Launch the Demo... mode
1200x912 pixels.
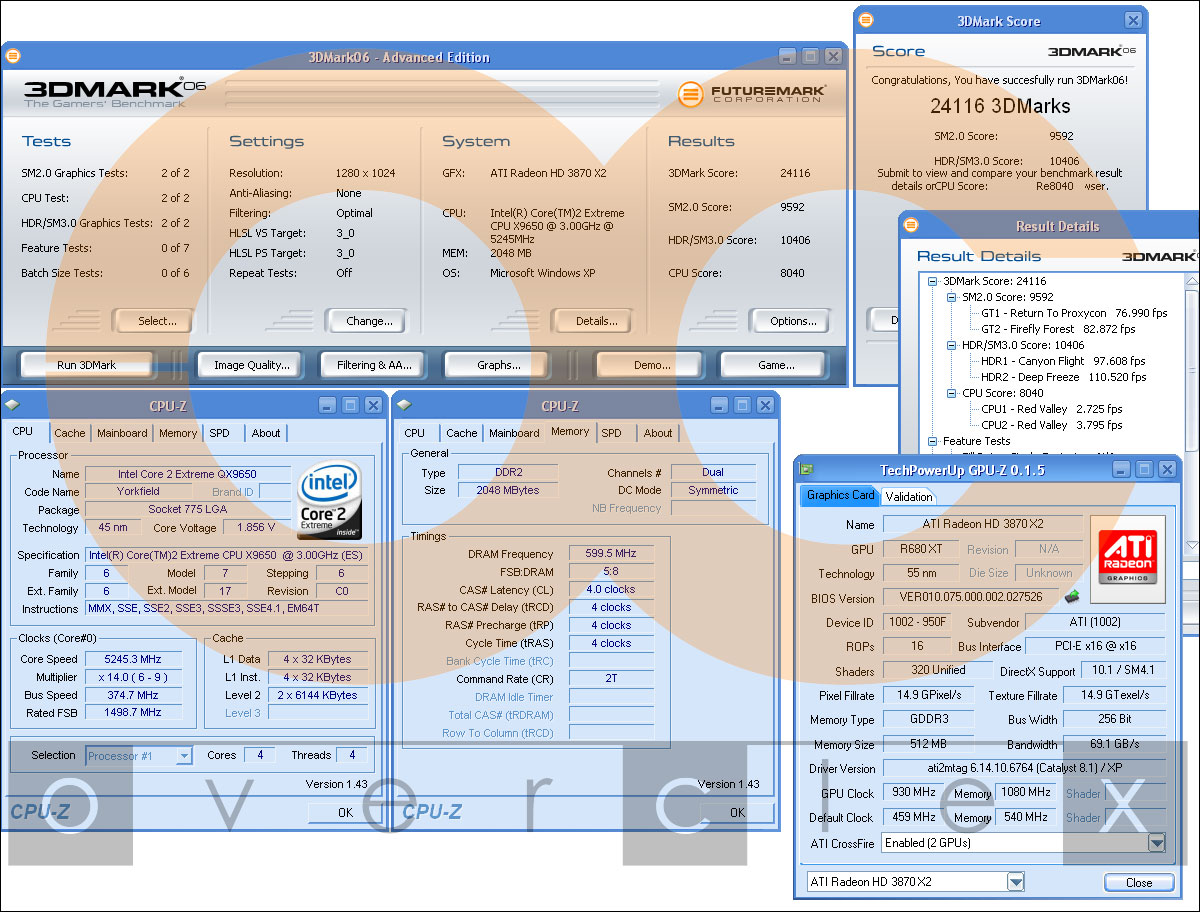coord(651,365)
